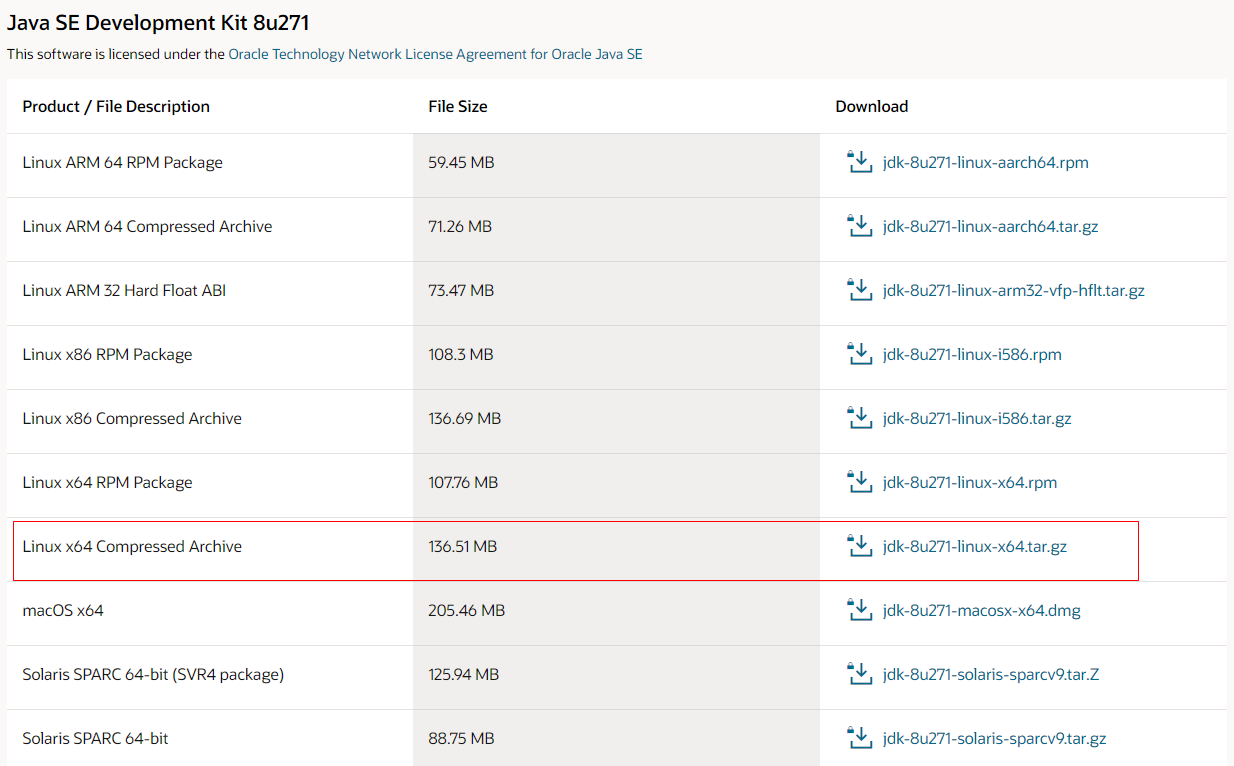Download jdk-8u271-linux-x64.rpm link
1234x766 pixels.
pyautogui.click(x=970, y=482)
